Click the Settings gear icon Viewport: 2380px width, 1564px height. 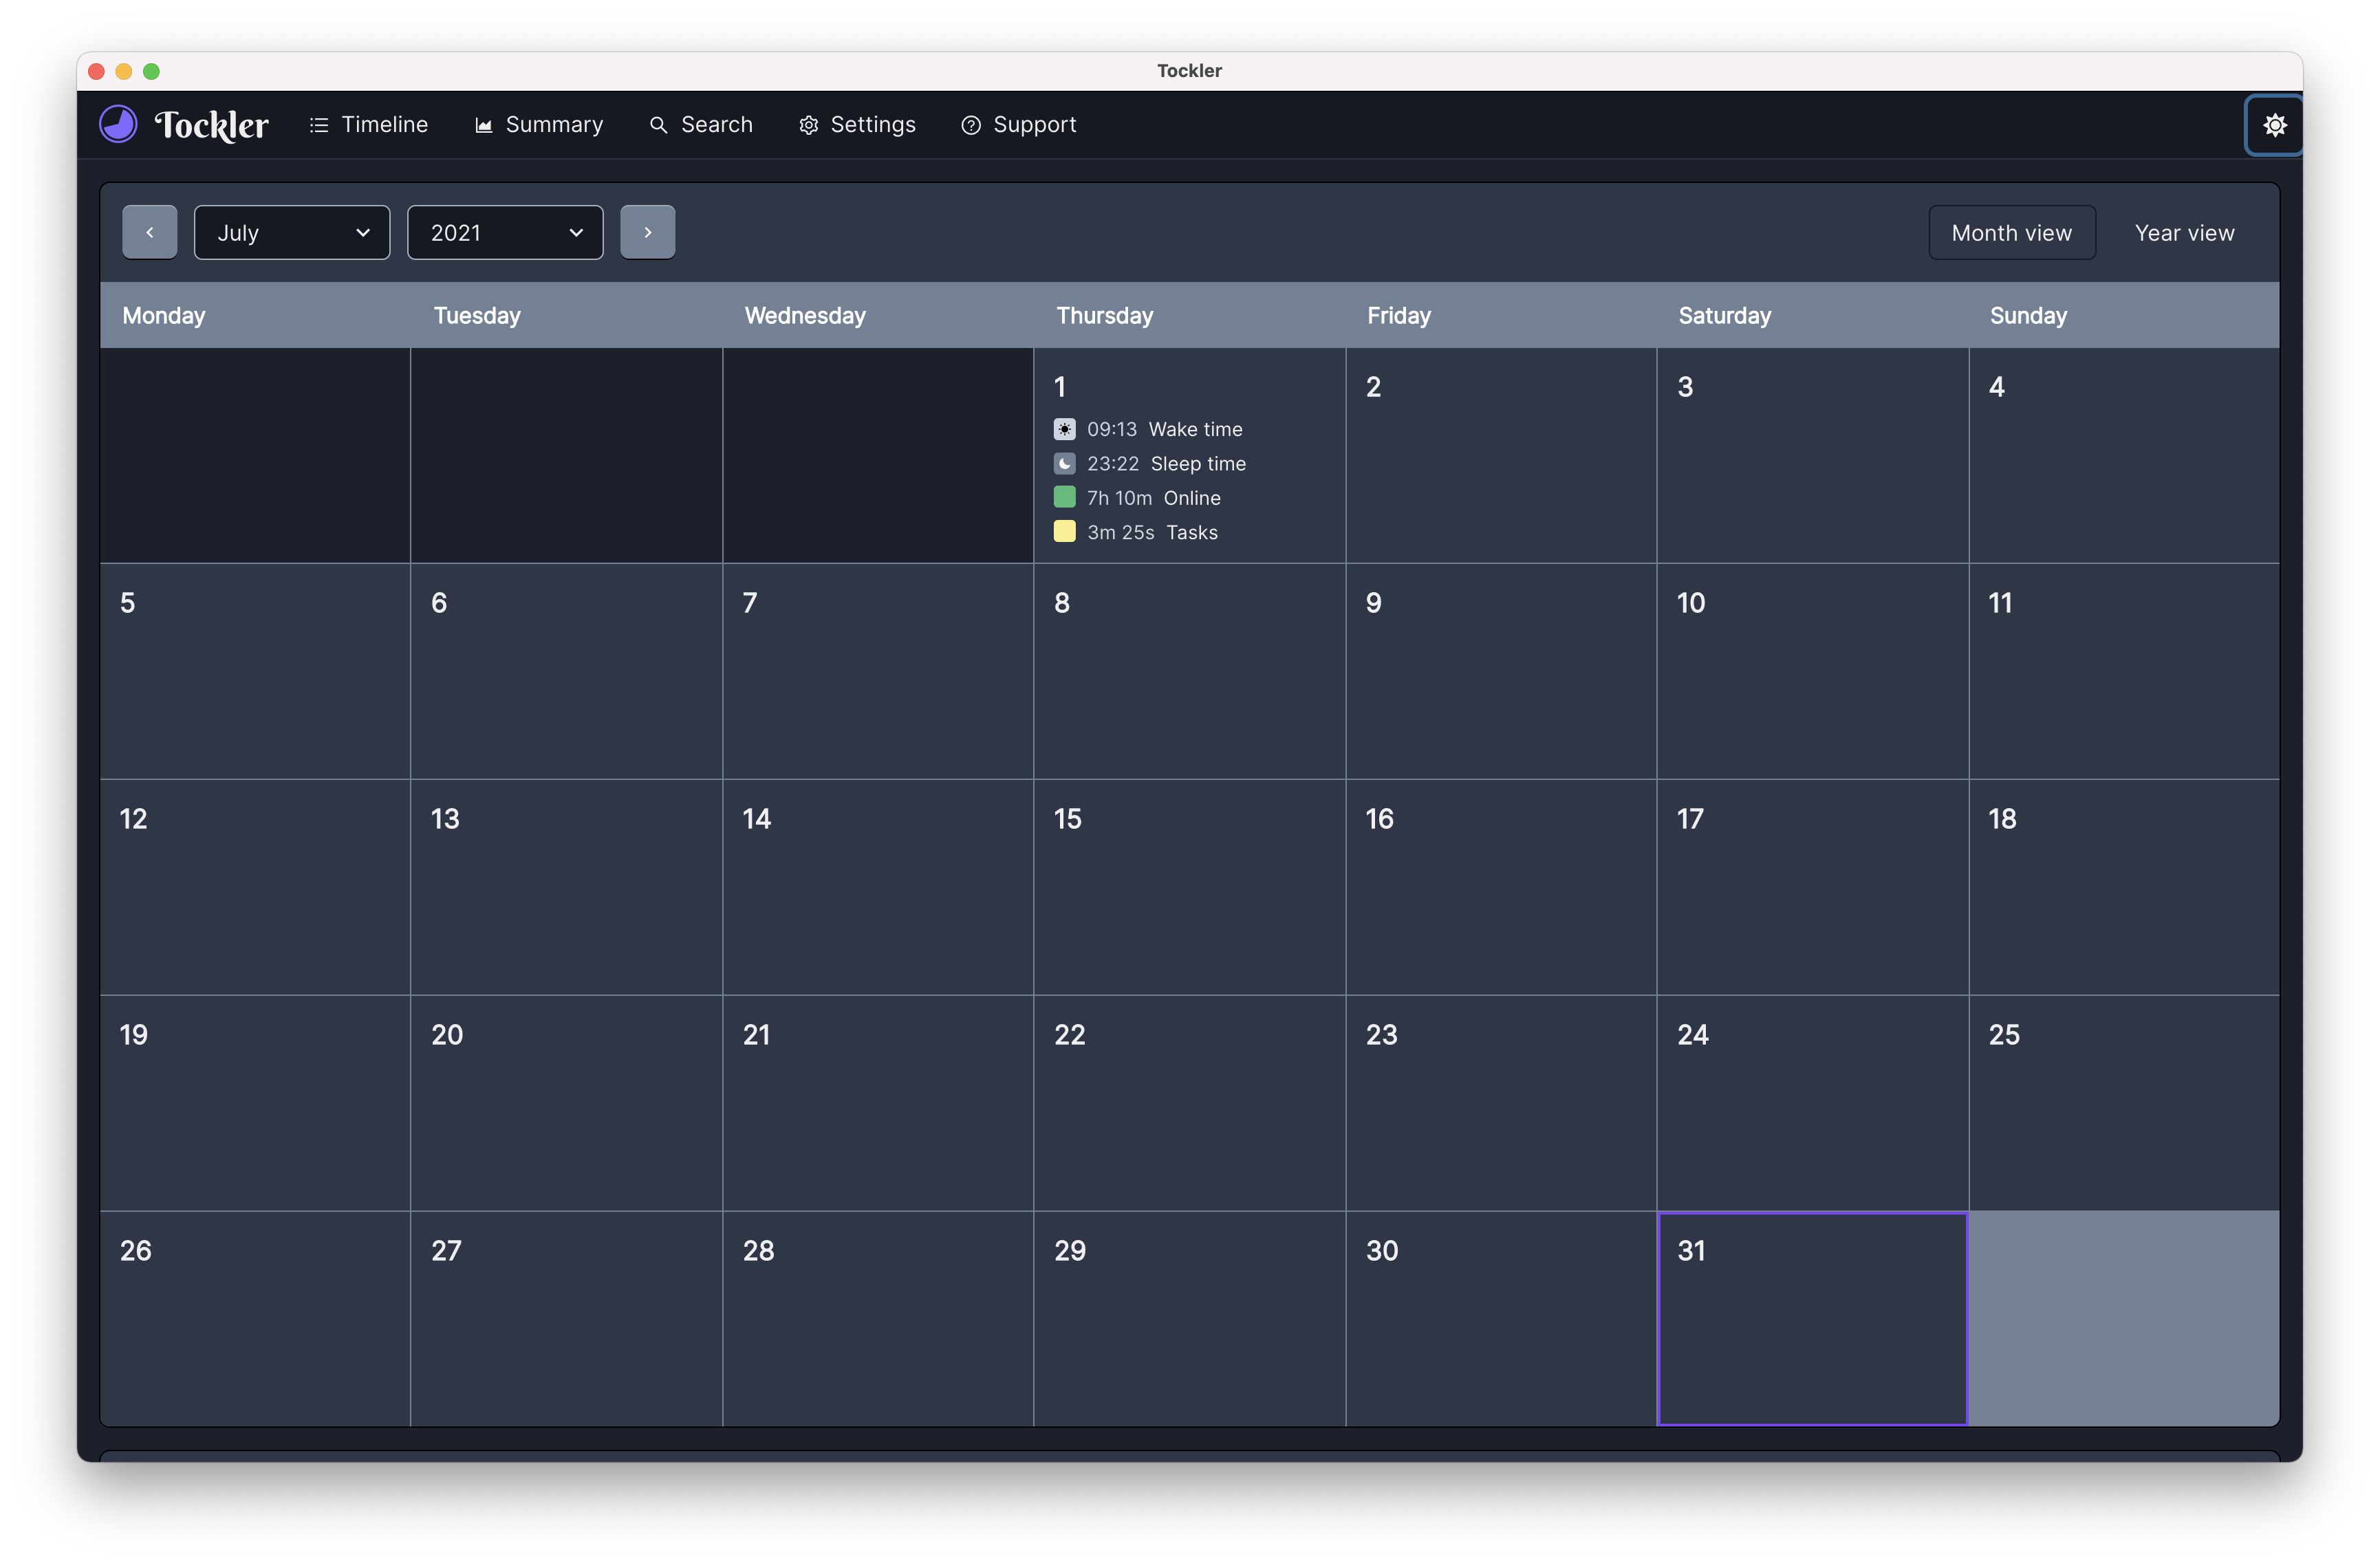pyautogui.click(x=808, y=125)
